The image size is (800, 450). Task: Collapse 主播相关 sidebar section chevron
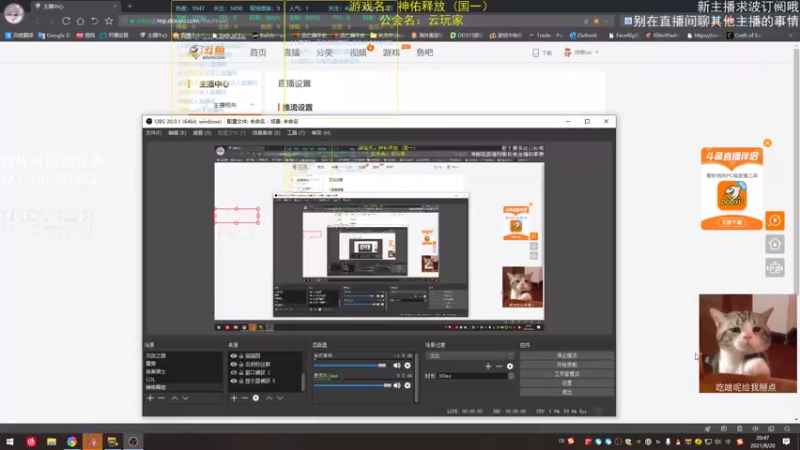(252, 105)
